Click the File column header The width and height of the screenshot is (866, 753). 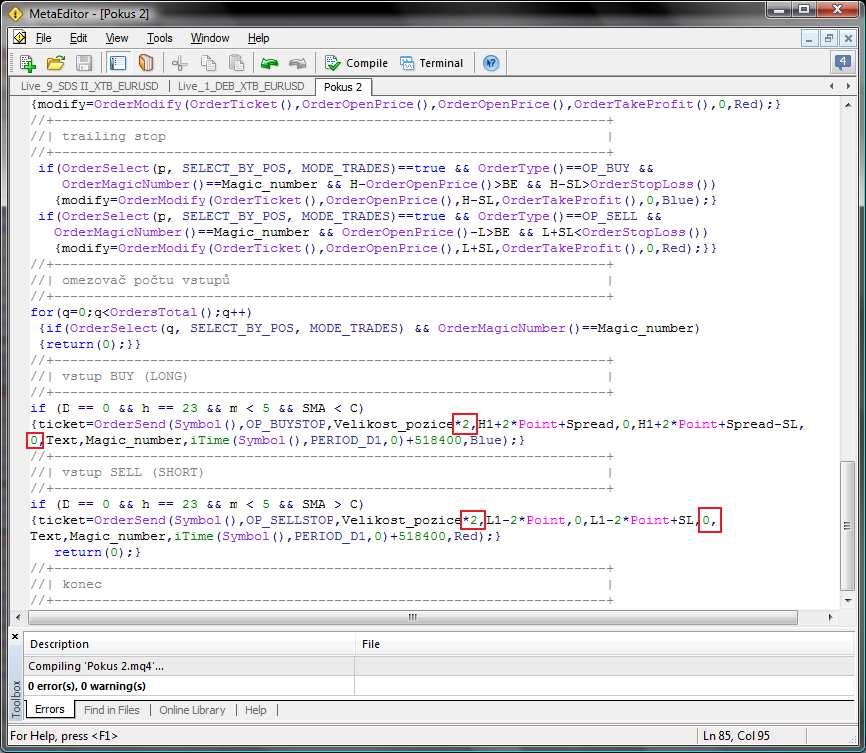pyautogui.click(x=604, y=644)
